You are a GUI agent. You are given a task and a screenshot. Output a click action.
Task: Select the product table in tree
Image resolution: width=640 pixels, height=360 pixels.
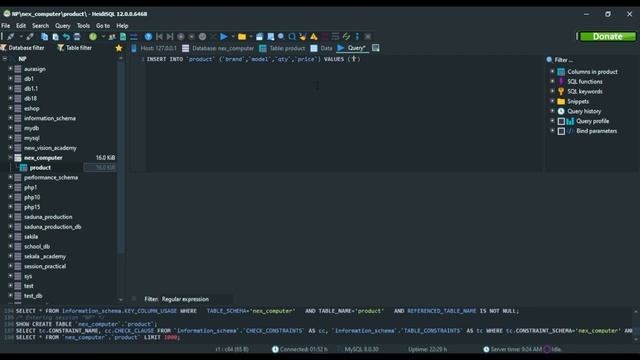[40, 168]
